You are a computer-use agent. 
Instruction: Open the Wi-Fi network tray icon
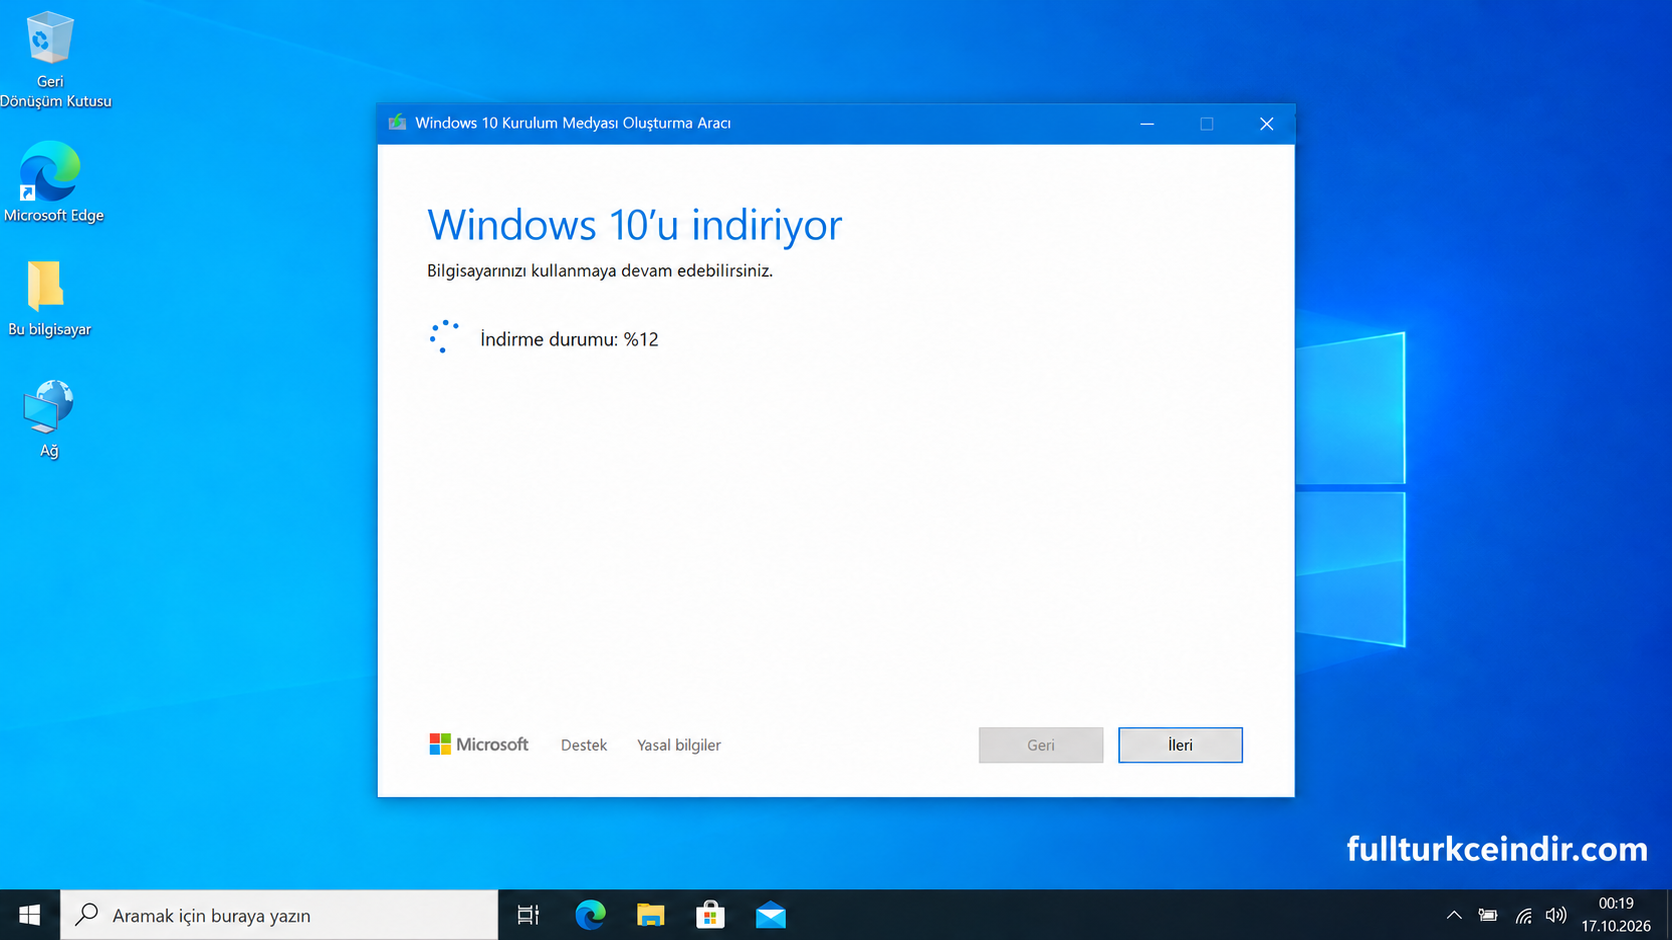click(x=1523, y=915)
